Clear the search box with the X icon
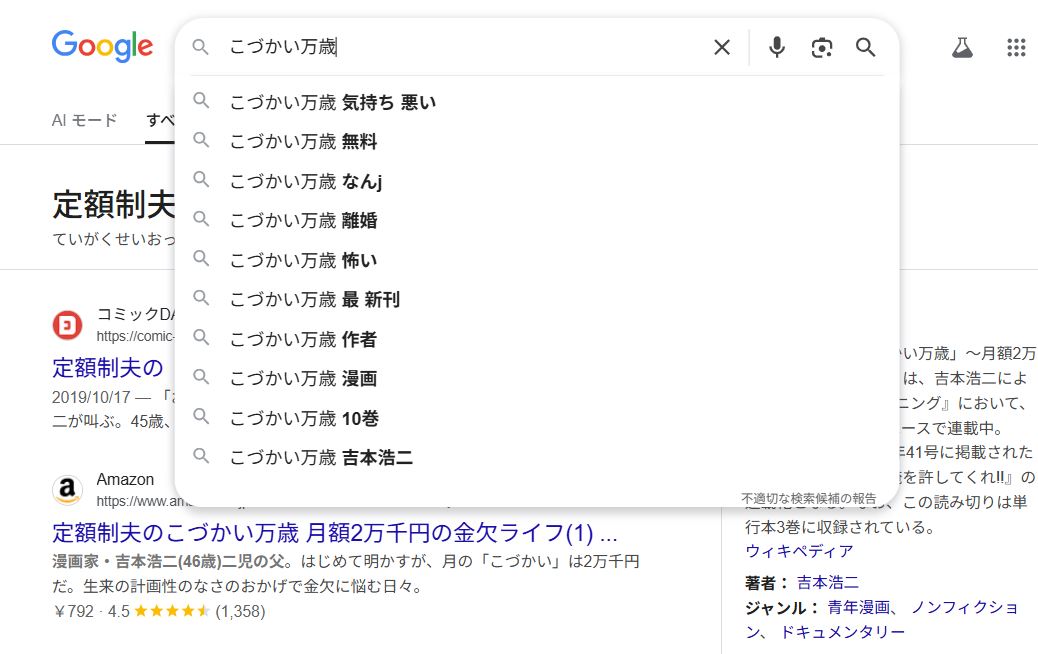This screenshot has width=1038, height=654. (721, 47)
